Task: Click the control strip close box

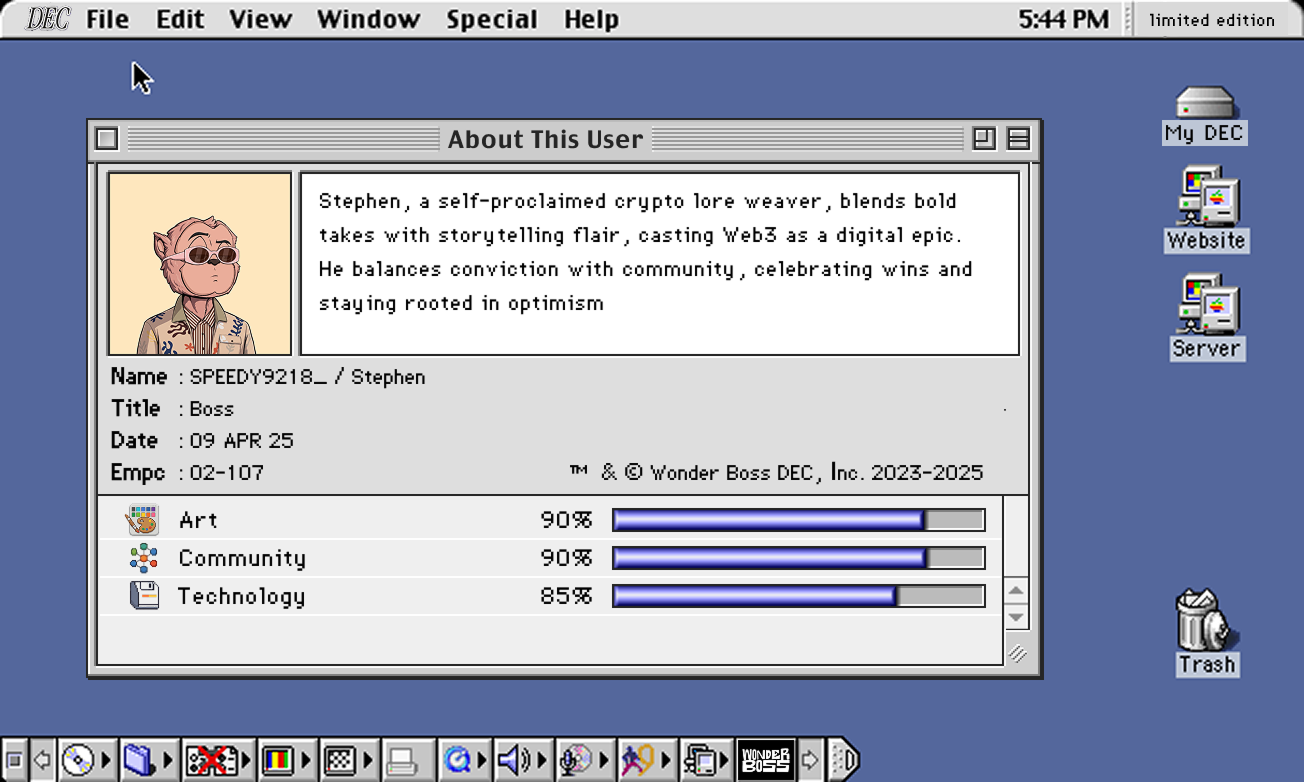Action: (x=15, y=761)
